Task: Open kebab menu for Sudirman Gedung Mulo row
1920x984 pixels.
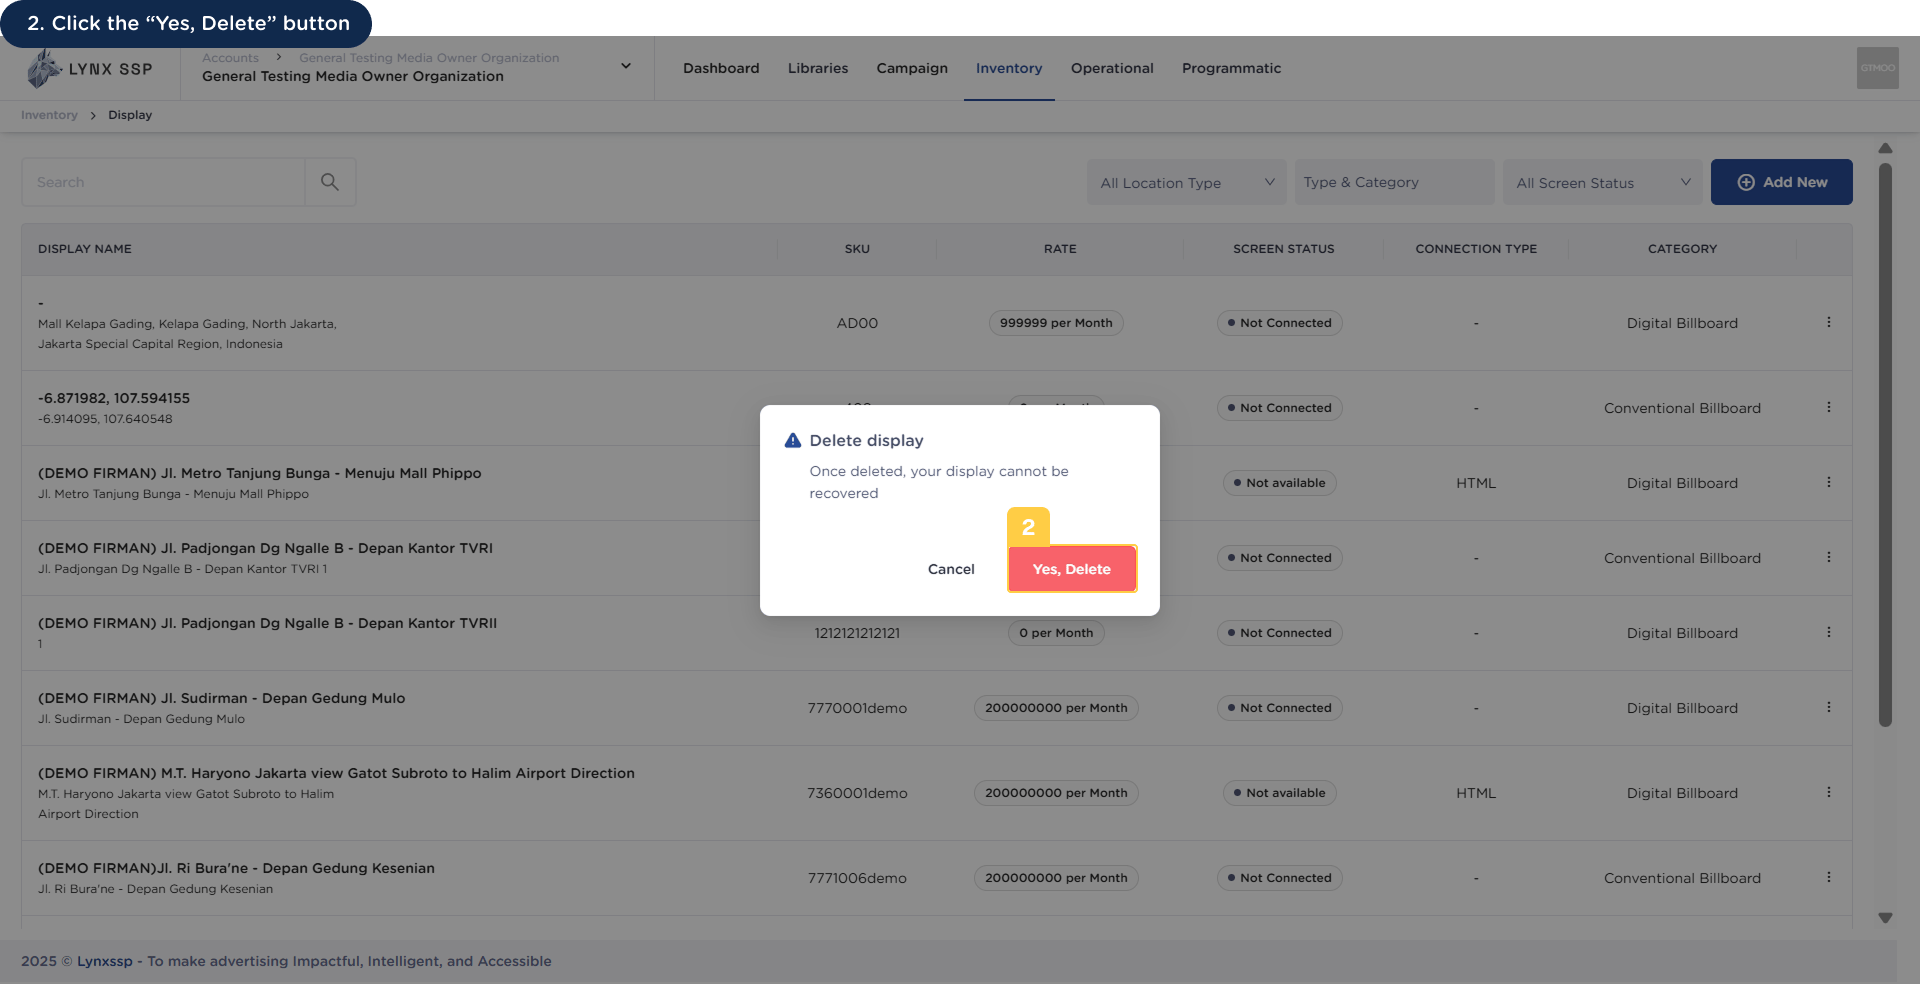Action: [x=1829, y=707]
